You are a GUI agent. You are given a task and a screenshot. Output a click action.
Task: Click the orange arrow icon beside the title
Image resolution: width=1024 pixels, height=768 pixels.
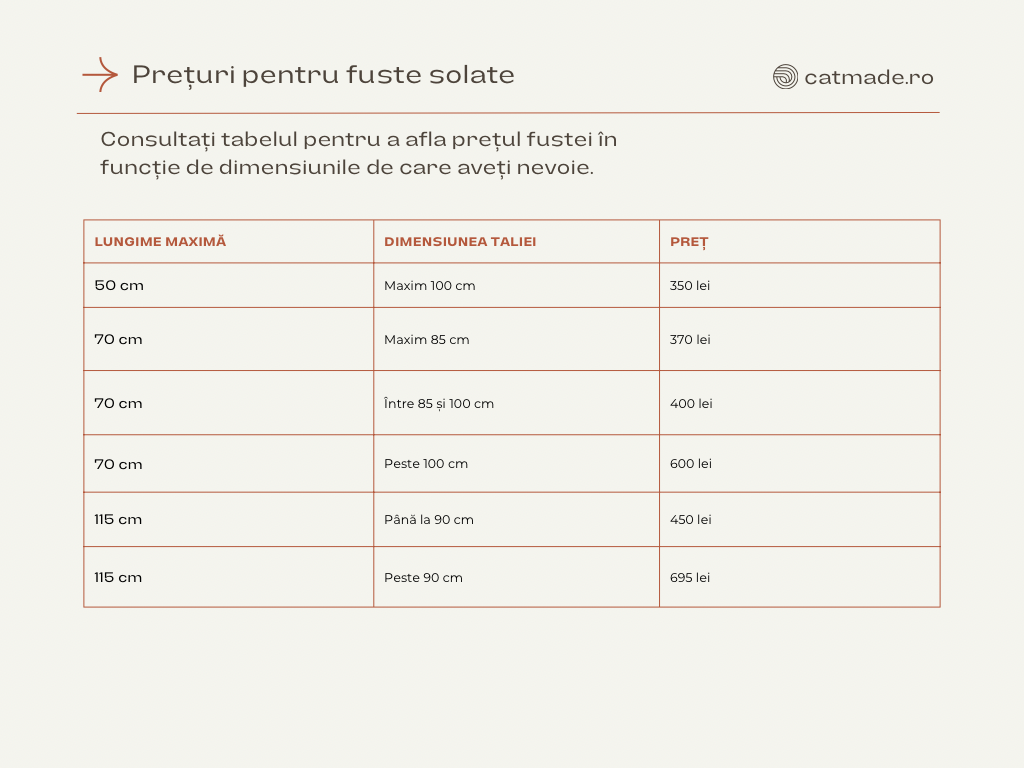click(x=100, y=75)
